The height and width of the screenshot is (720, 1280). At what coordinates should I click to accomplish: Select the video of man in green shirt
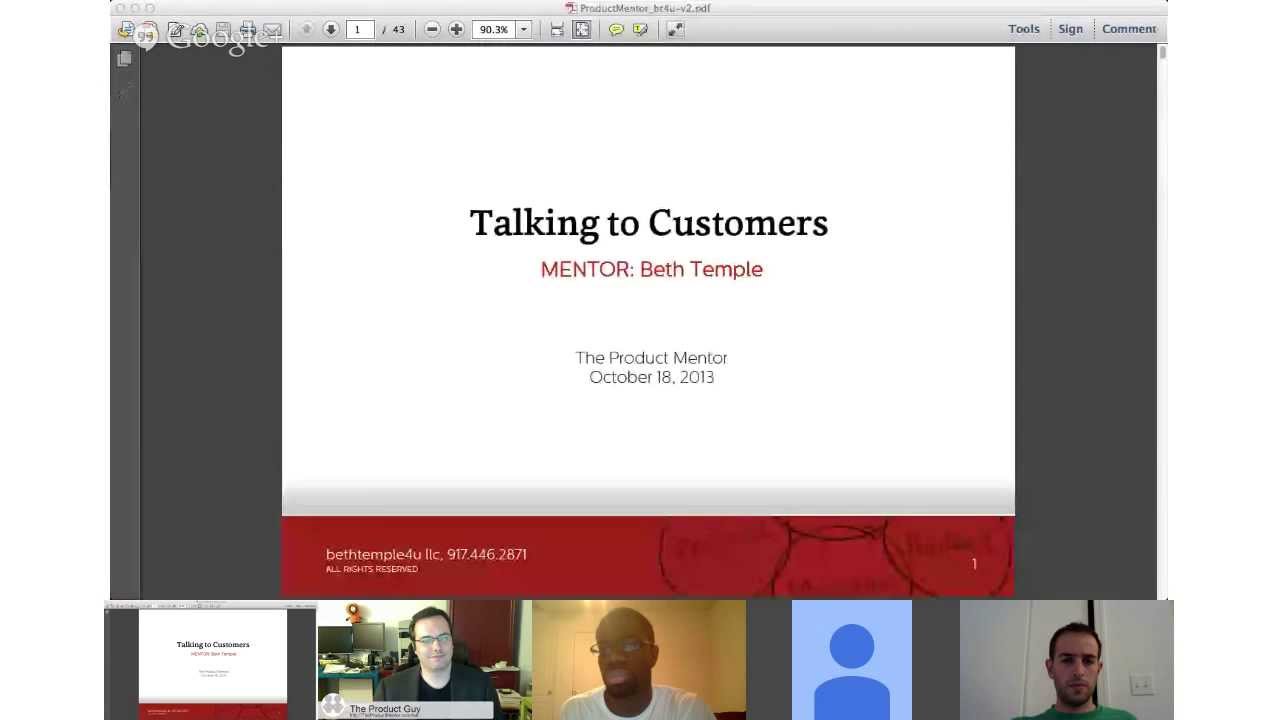point(1067,660)
